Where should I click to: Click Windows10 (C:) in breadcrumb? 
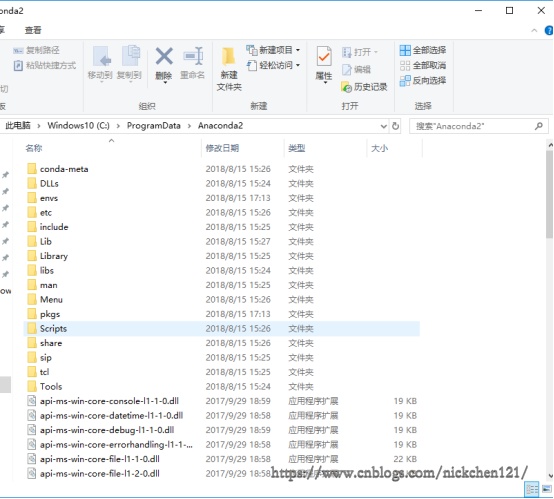[78, 125]
